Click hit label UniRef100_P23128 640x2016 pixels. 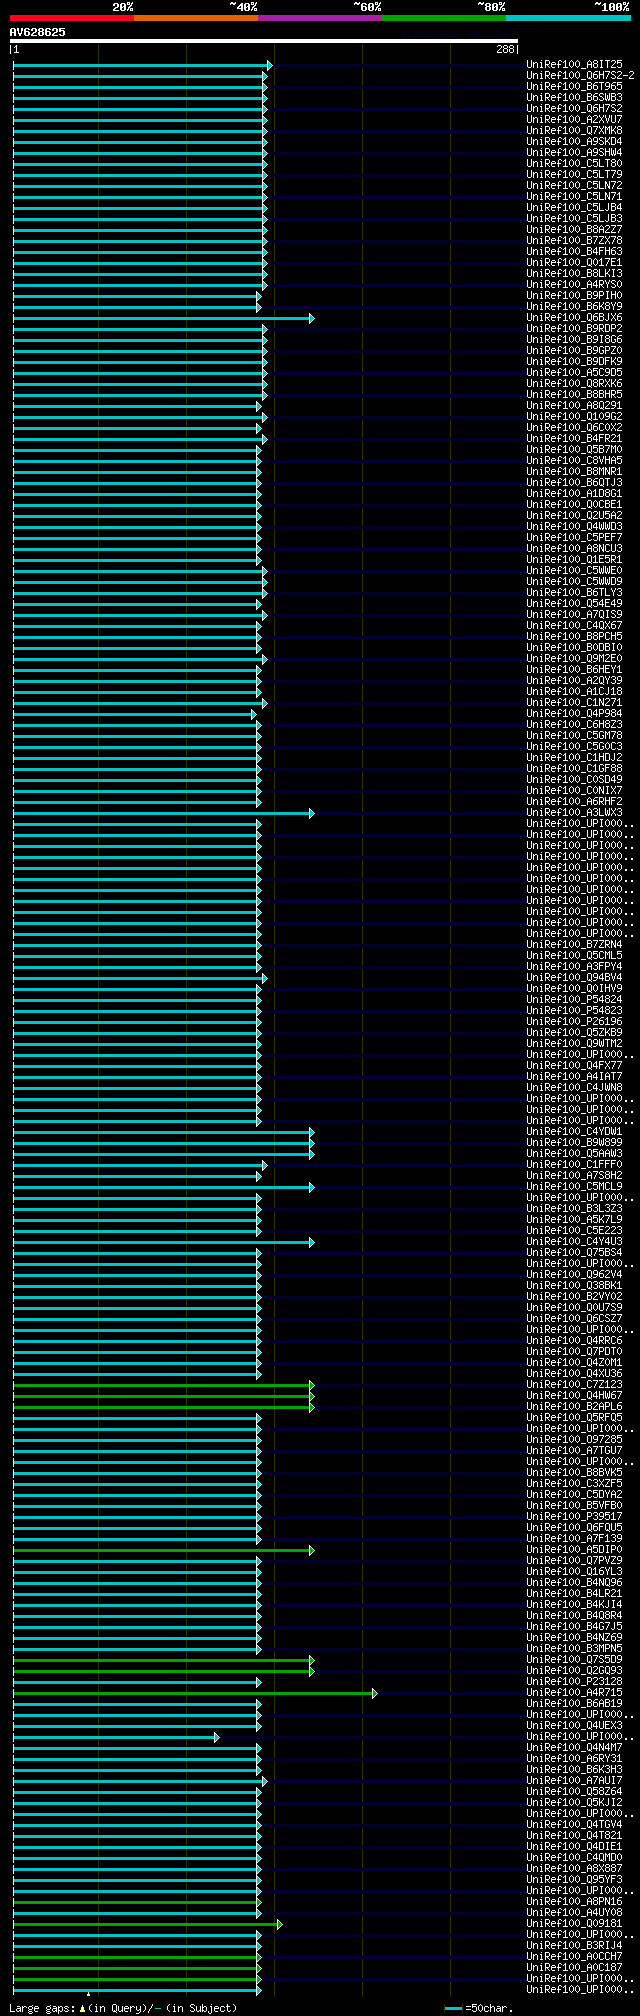click(574, 1682)
